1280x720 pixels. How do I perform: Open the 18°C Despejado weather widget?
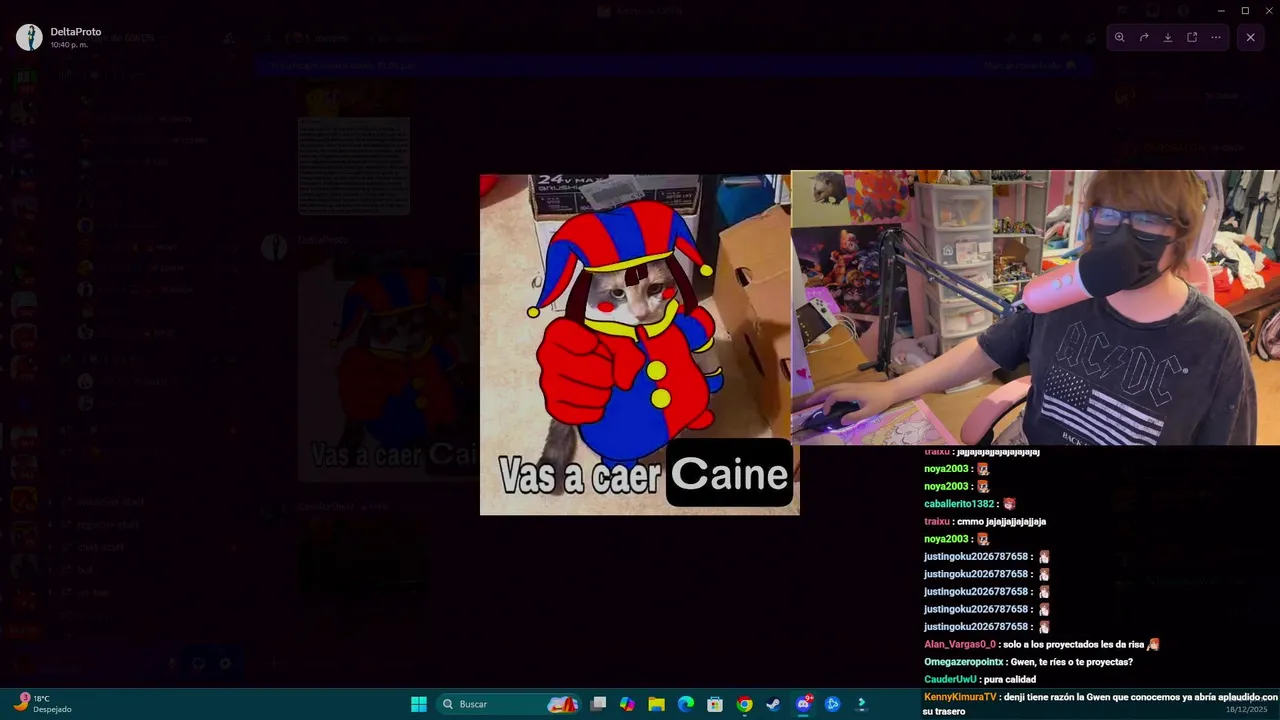point(42,704)
